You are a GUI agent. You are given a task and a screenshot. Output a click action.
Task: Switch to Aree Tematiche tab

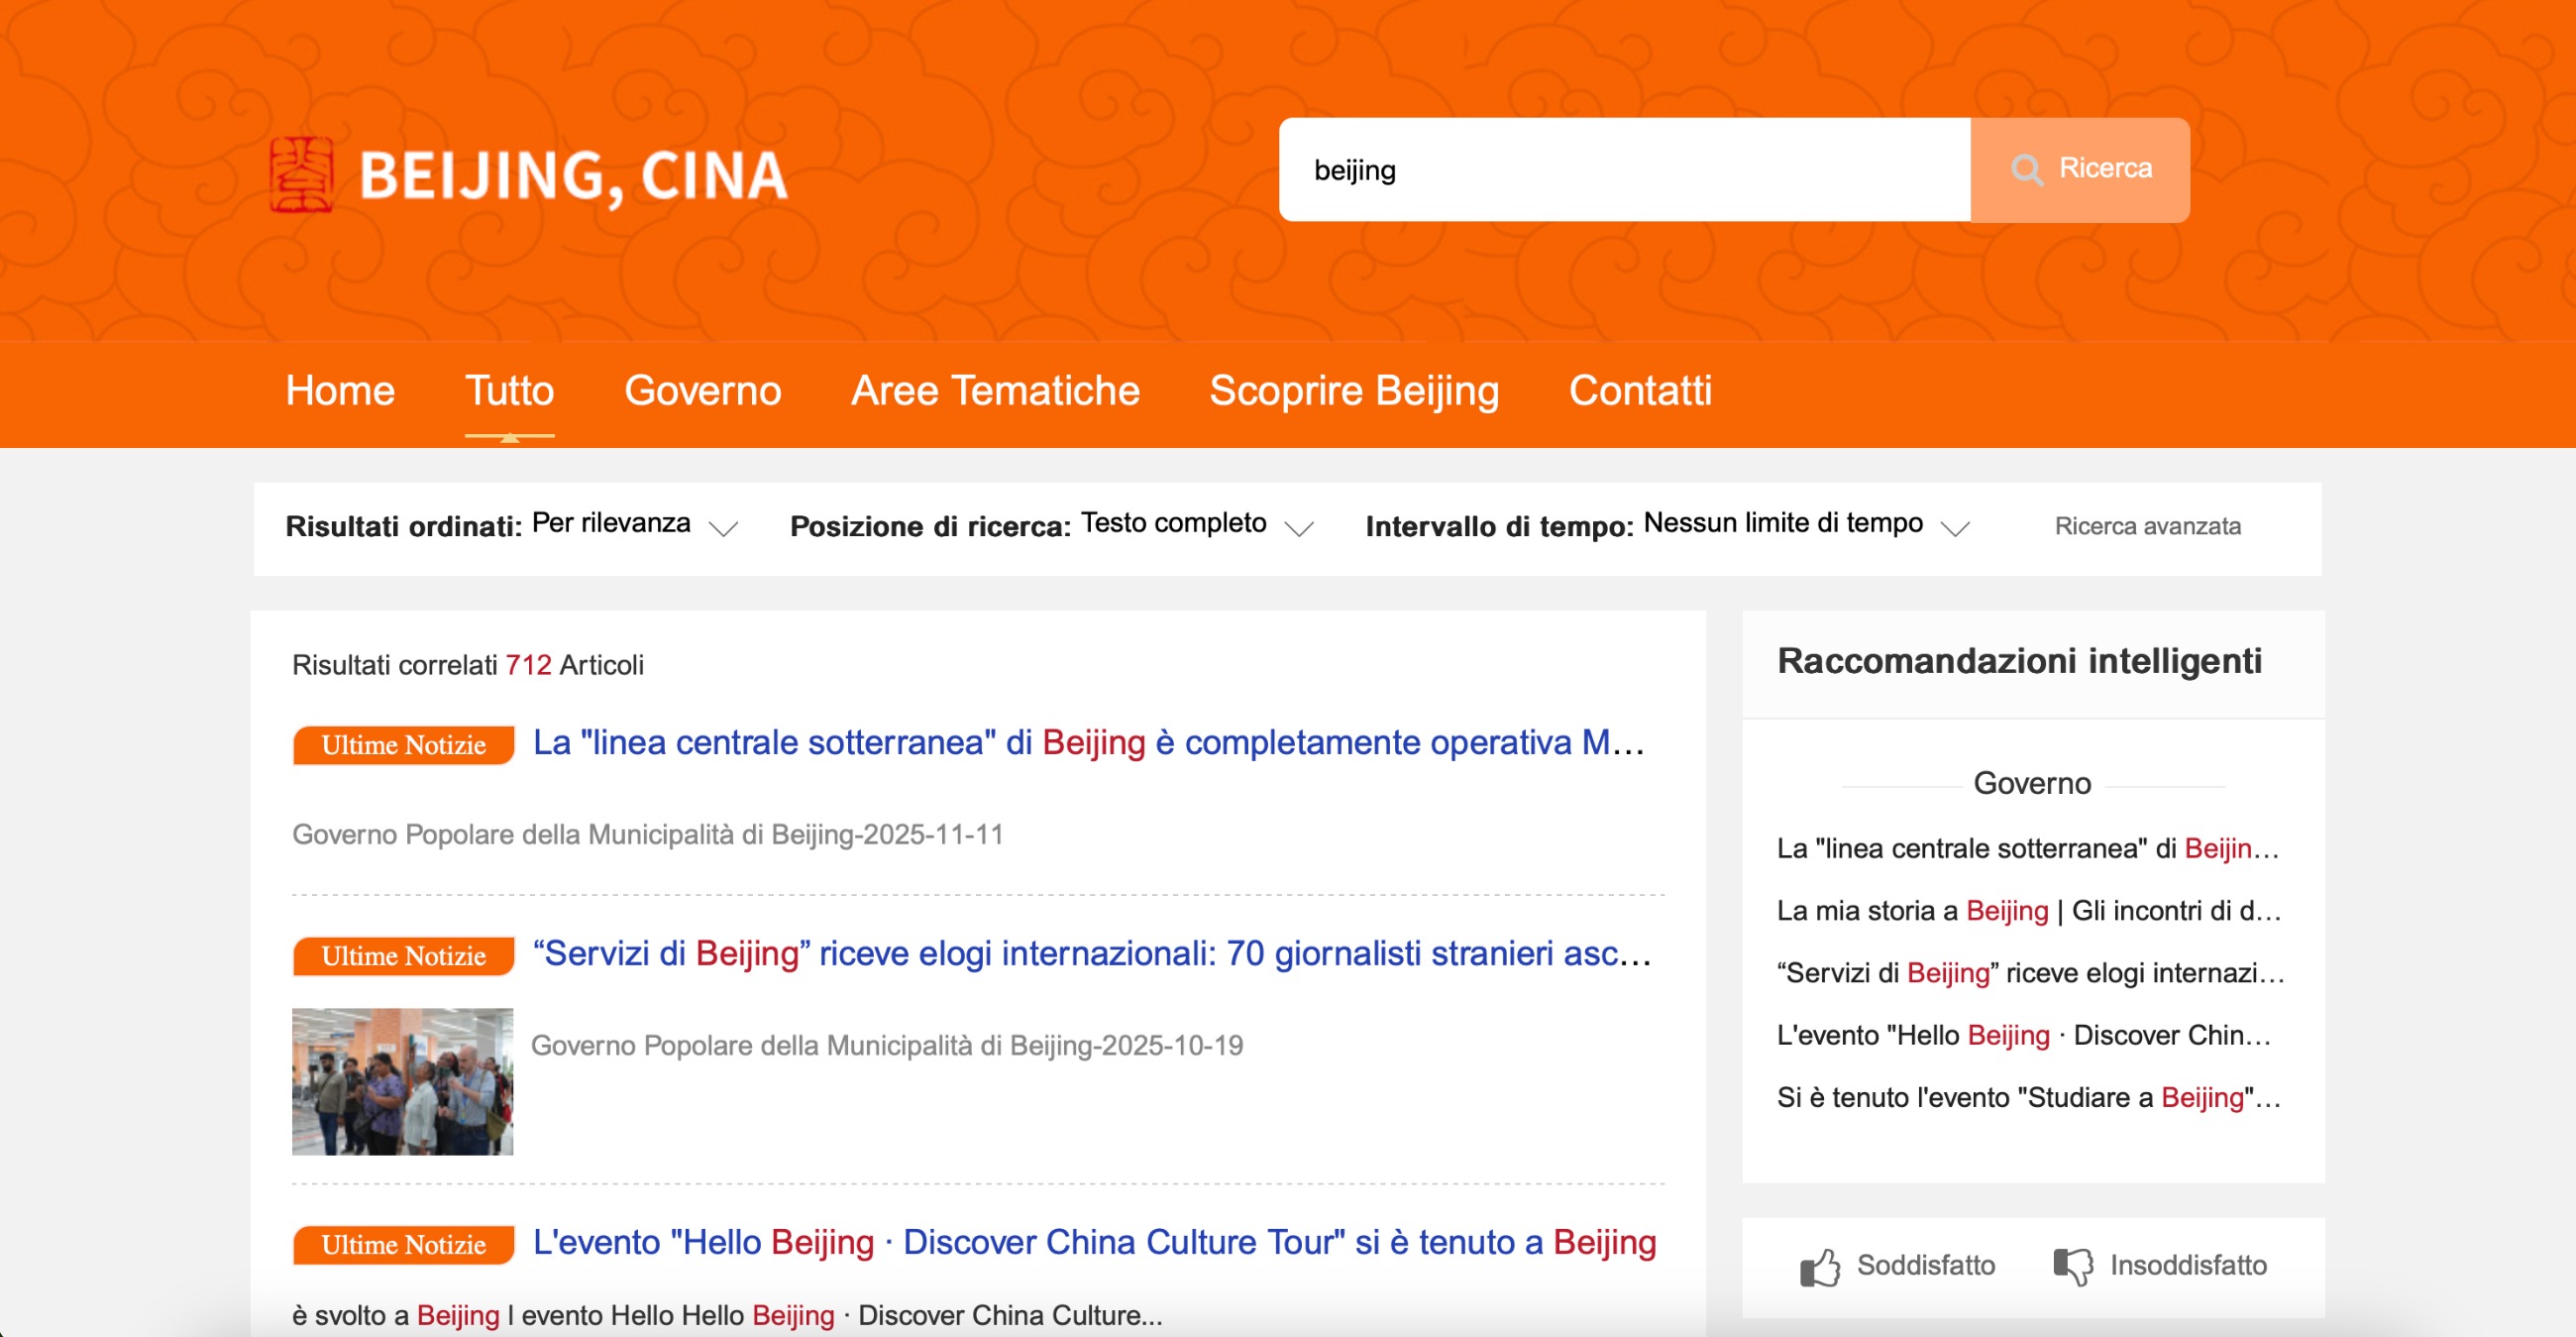pos(995,391)
